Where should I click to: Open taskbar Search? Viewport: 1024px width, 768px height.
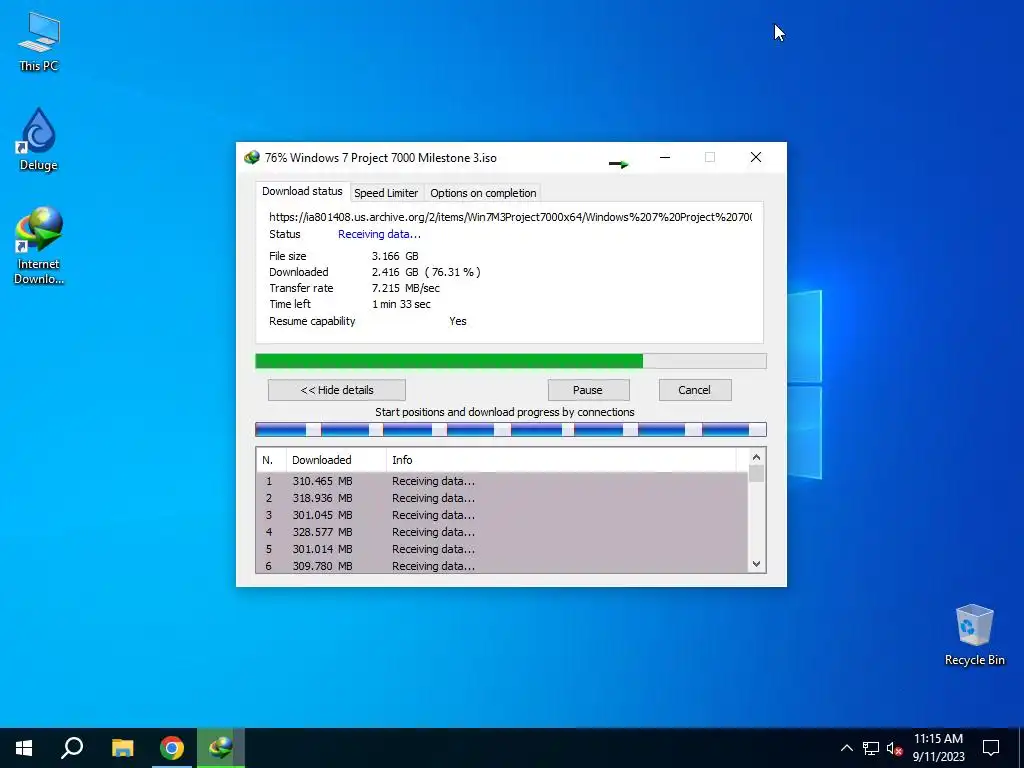[72, 748]
